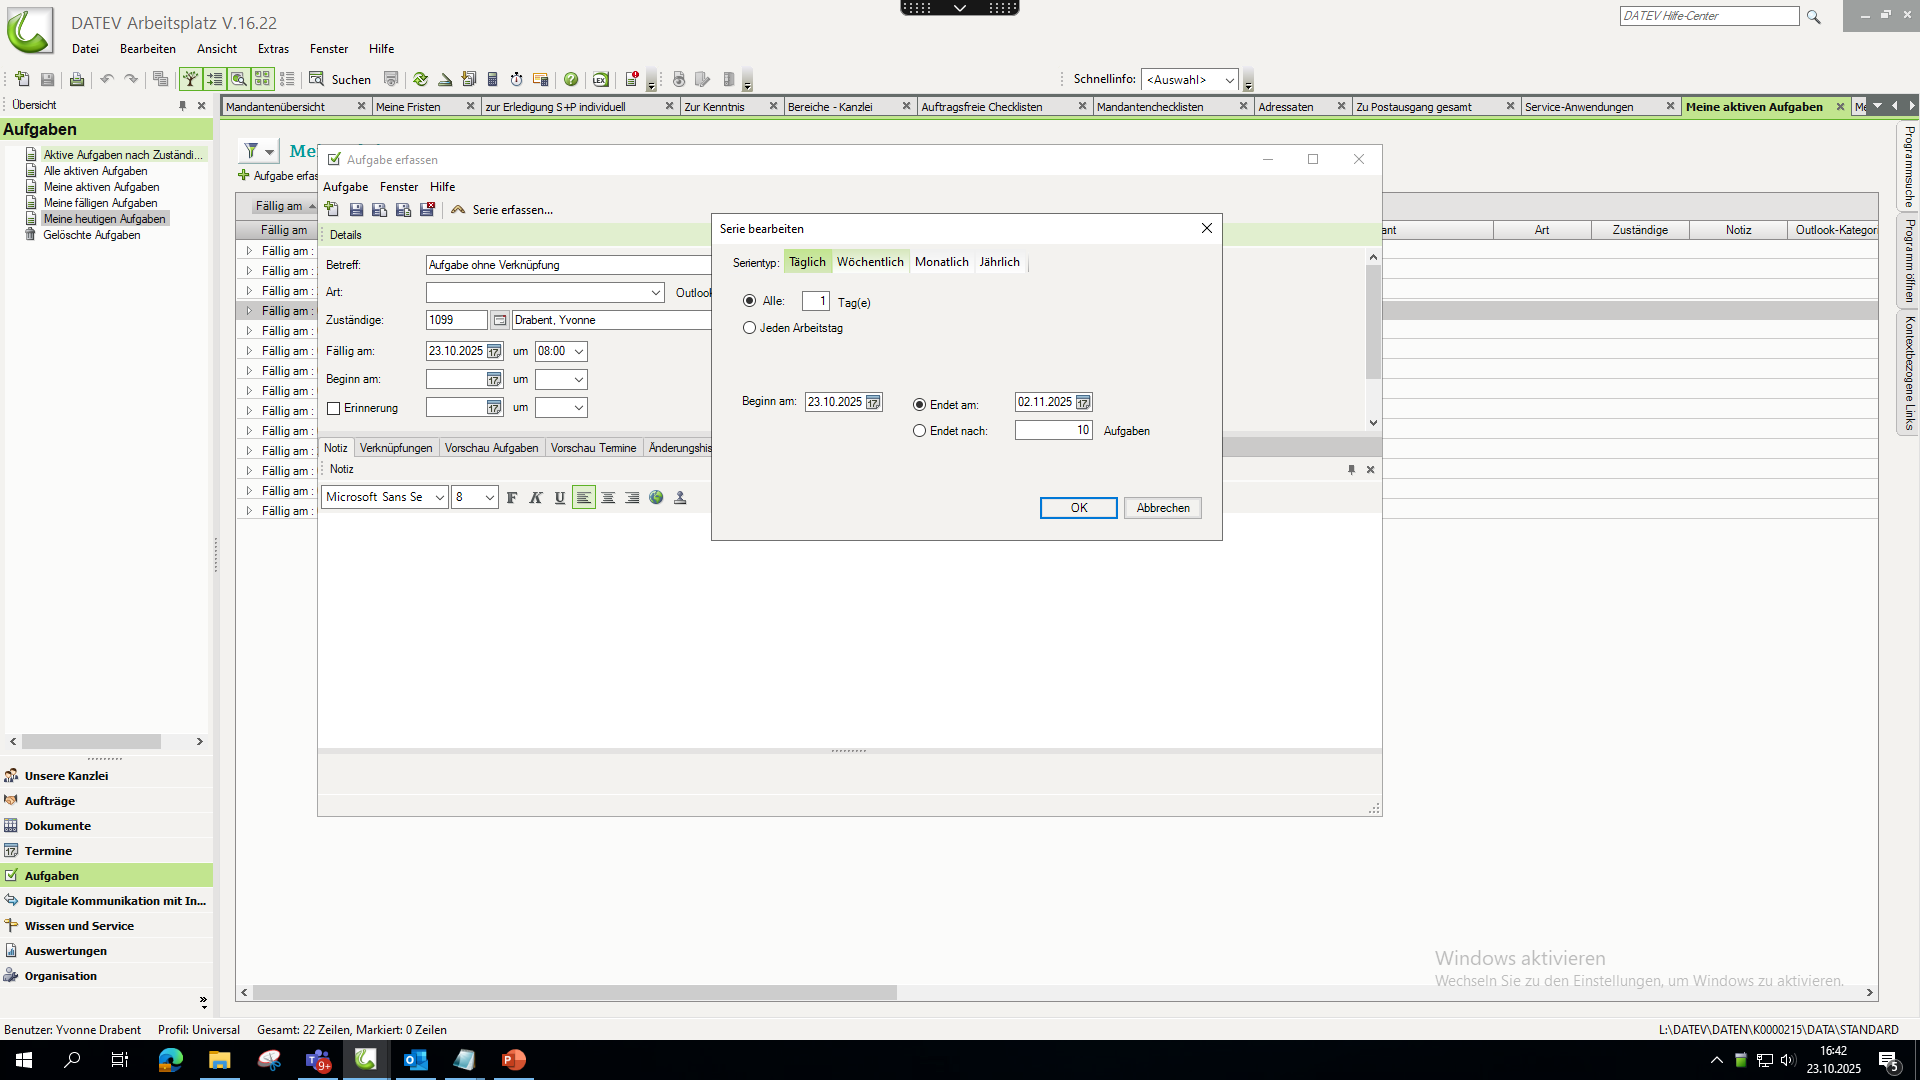Click the green help question mark icon
The height and width of the screenshot is (1080, 1920).
coord(571,79)
